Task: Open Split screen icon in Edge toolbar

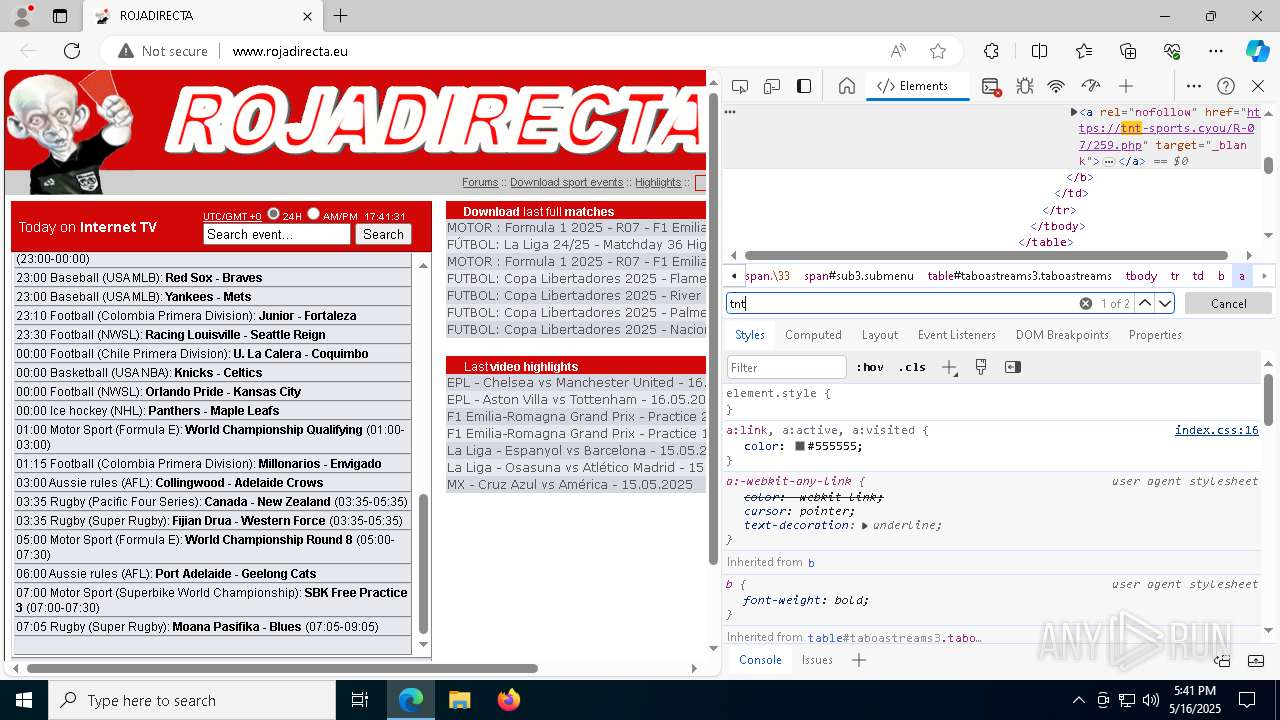Action: pos(1039,51)
